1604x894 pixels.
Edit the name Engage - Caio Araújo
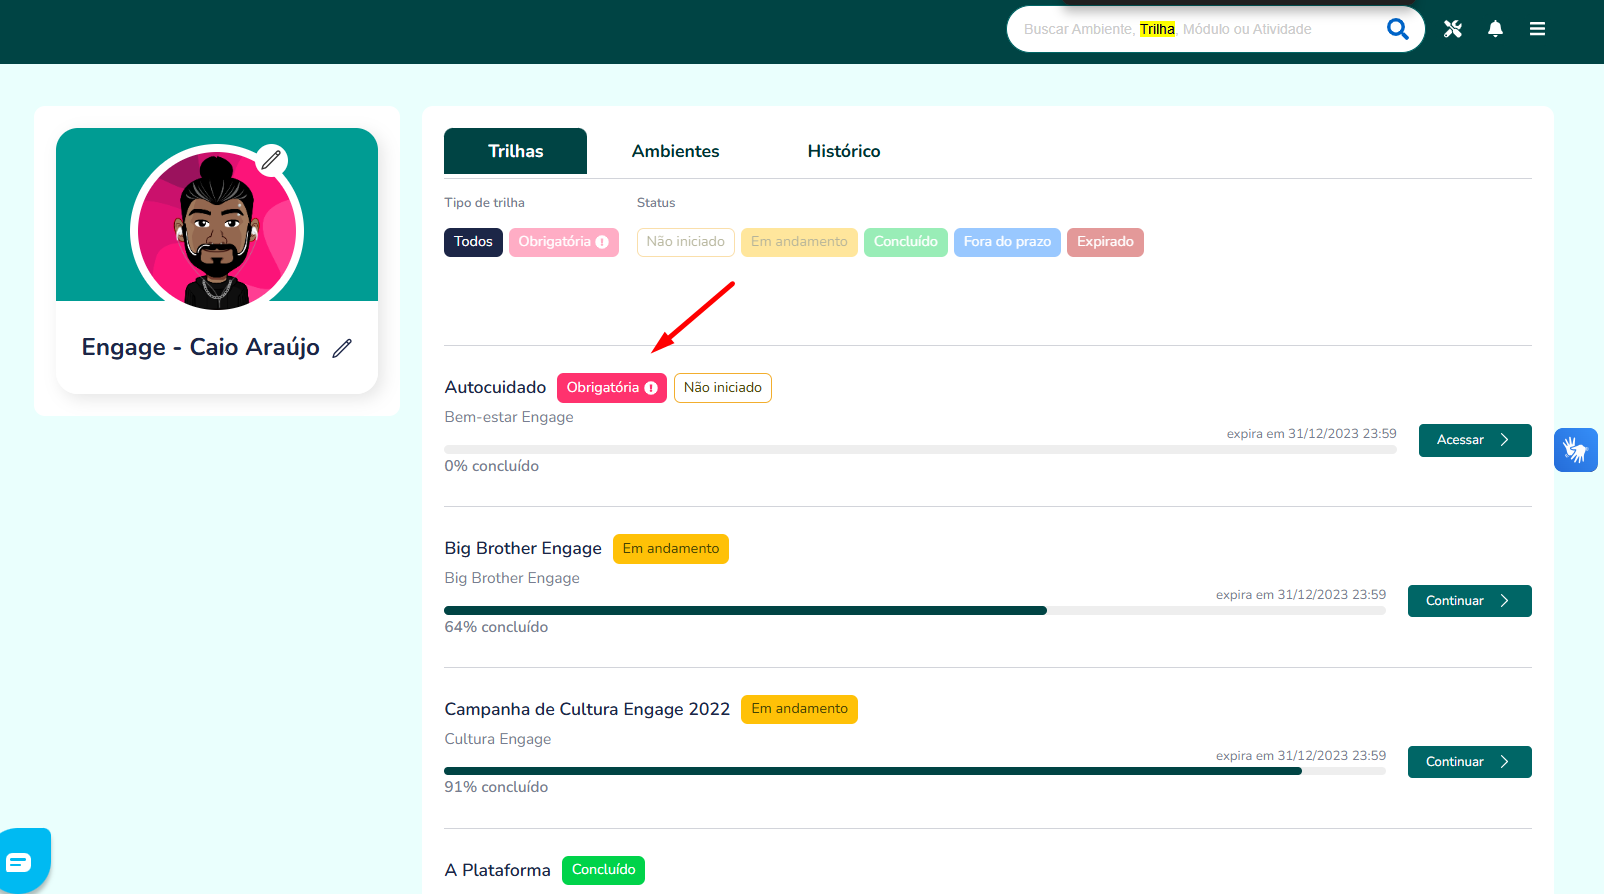(342, 348)
